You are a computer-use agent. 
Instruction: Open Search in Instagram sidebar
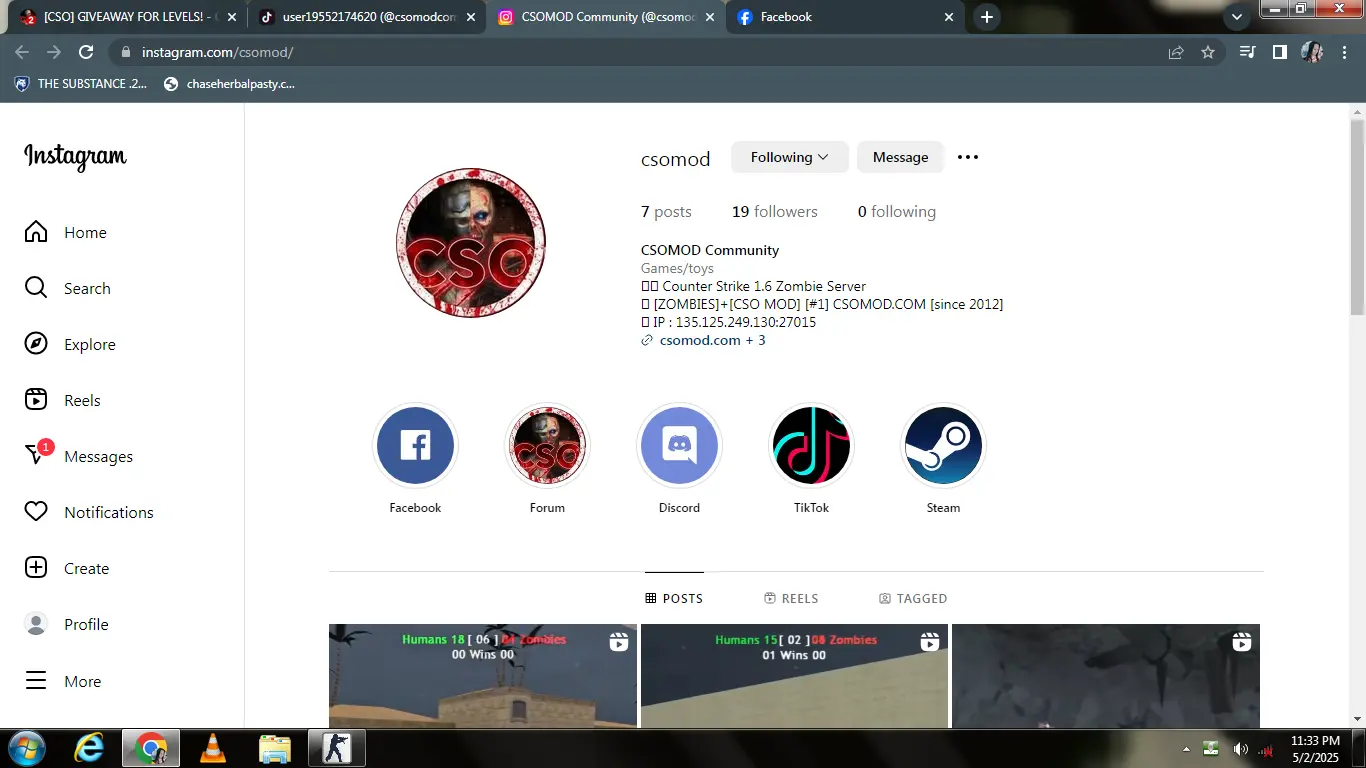tap(67, 288)
